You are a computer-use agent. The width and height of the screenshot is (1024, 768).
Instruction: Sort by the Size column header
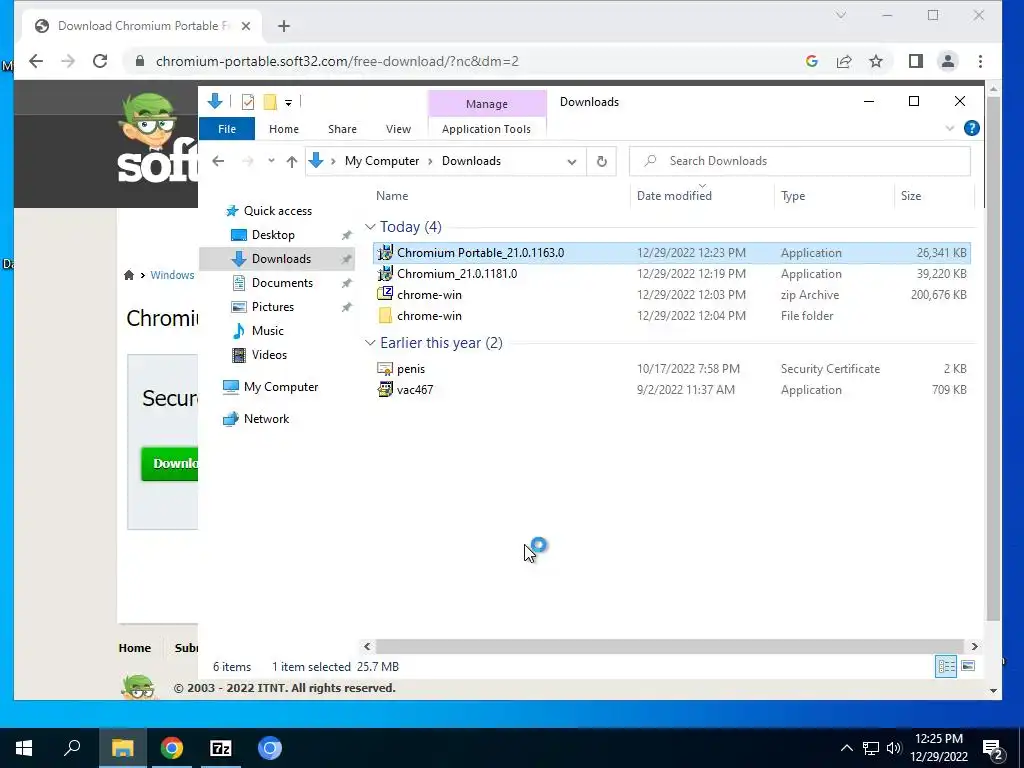910,196
